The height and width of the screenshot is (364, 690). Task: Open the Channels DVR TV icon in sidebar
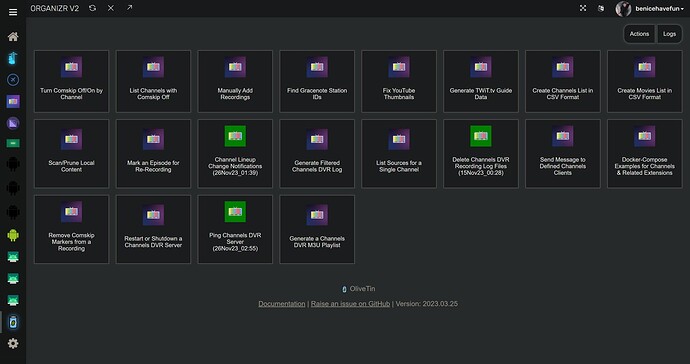pos(13,101)
